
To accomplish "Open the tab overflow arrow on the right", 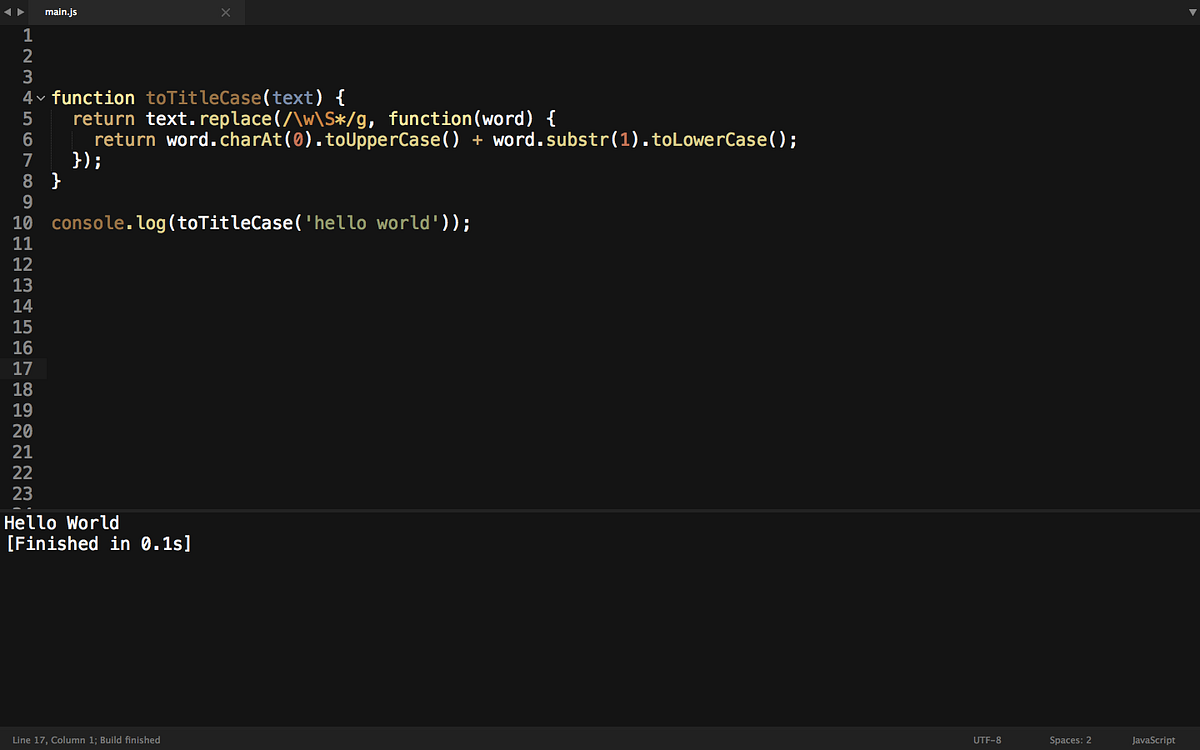I will click(1192, 11).
